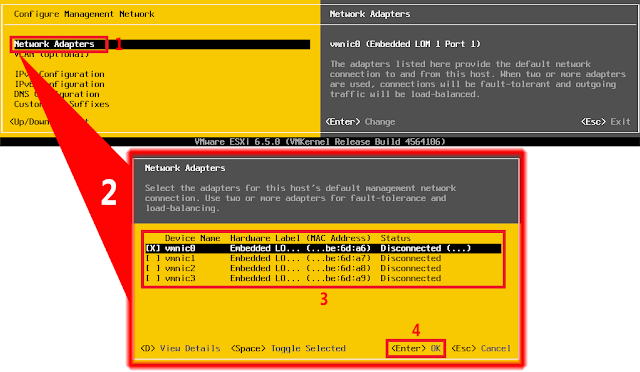640x372 pixels.
Task: Click the Hardware Label column header
Action: [265, 238]
